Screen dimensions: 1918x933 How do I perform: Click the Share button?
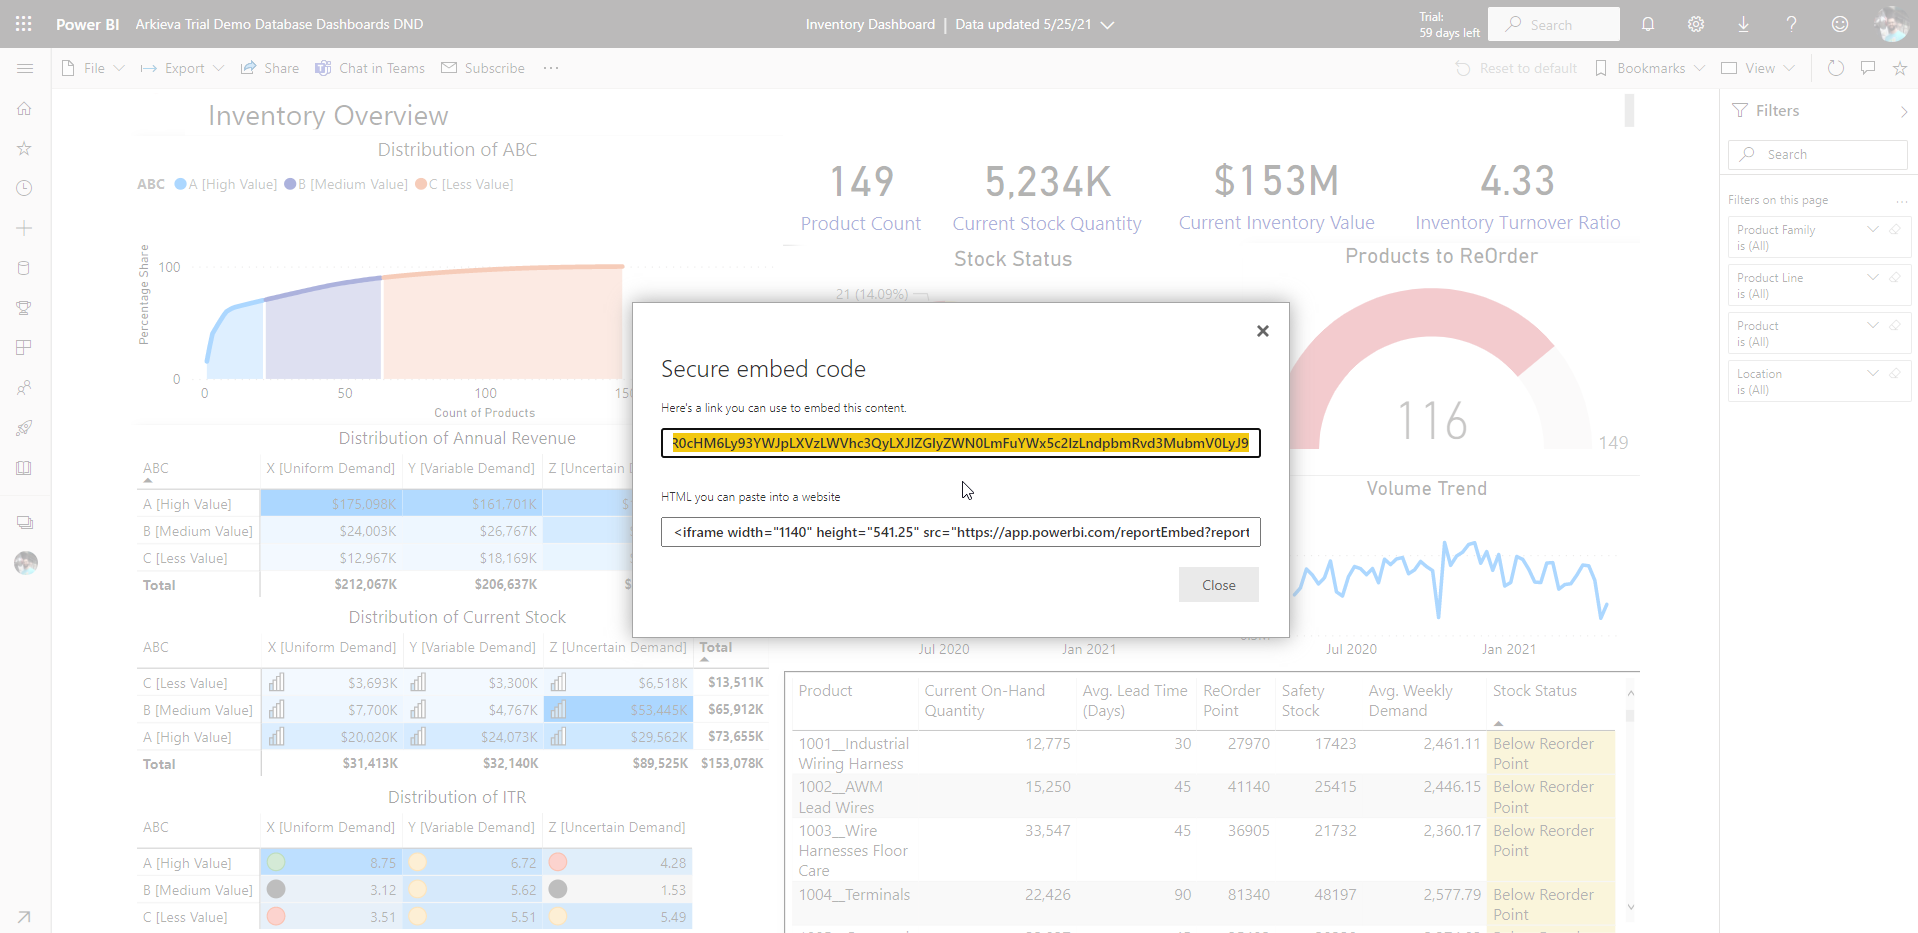coord(270,68)
